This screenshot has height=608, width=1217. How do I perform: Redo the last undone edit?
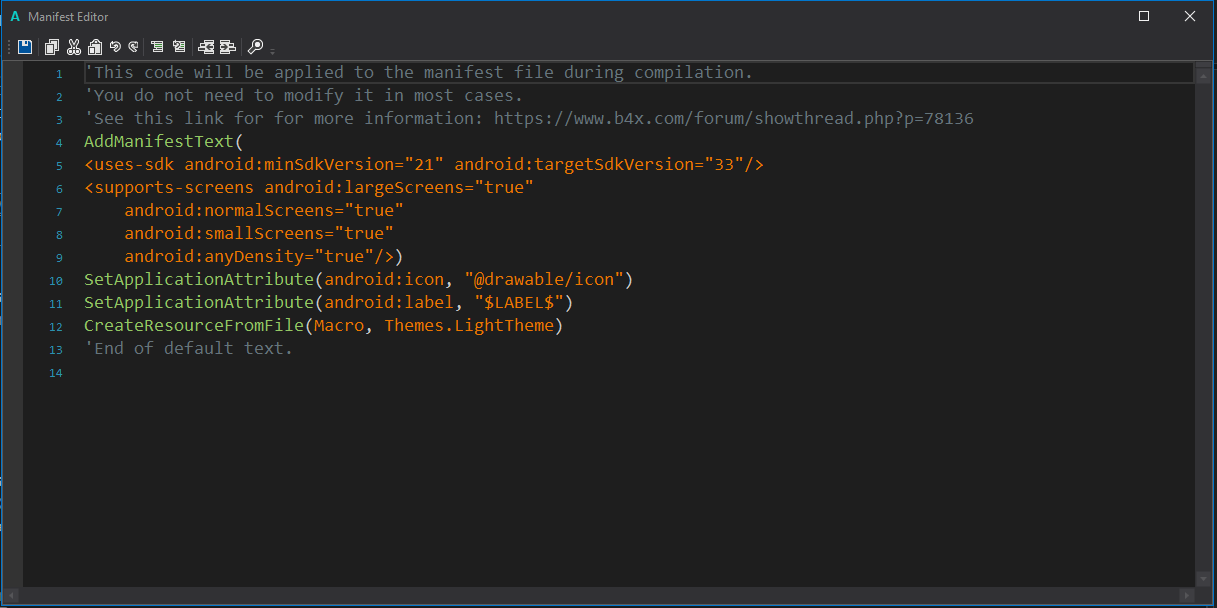click(133, 46)
